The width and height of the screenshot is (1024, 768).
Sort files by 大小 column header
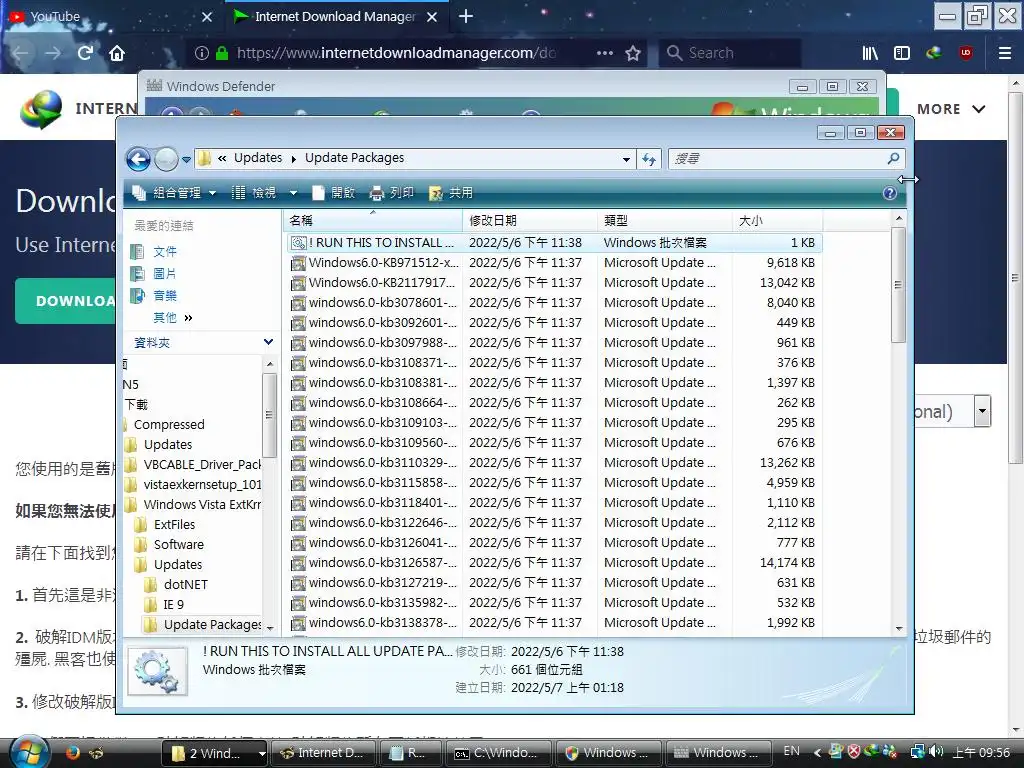(778, 221)
